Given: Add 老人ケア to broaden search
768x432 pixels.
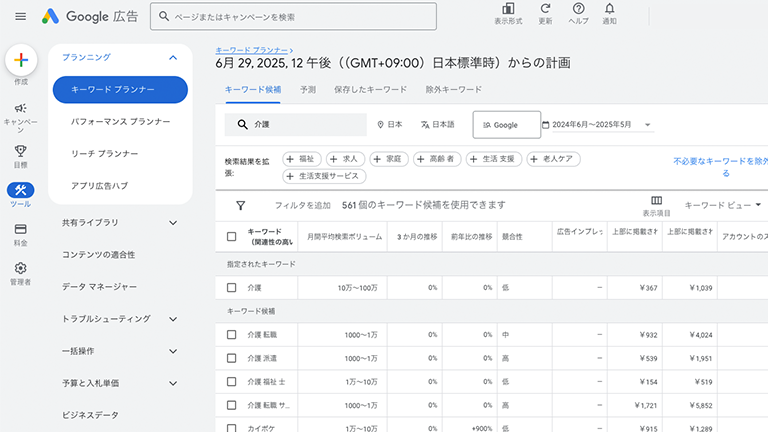Looking at the screenshot, I should click(x=553, y=159).
